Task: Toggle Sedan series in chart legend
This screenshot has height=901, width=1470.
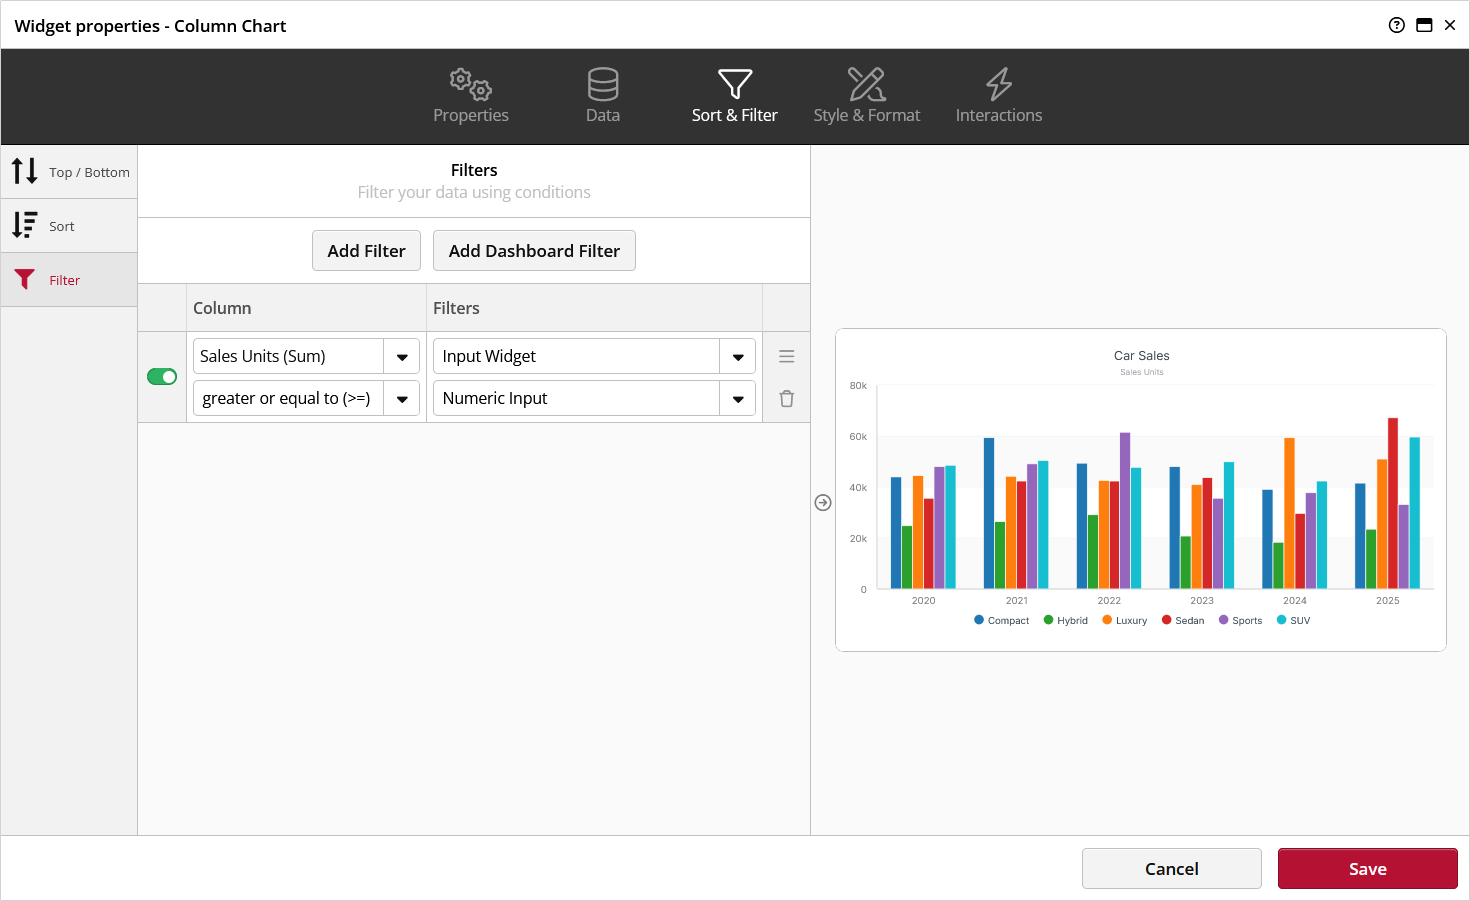Action: 1183,620
